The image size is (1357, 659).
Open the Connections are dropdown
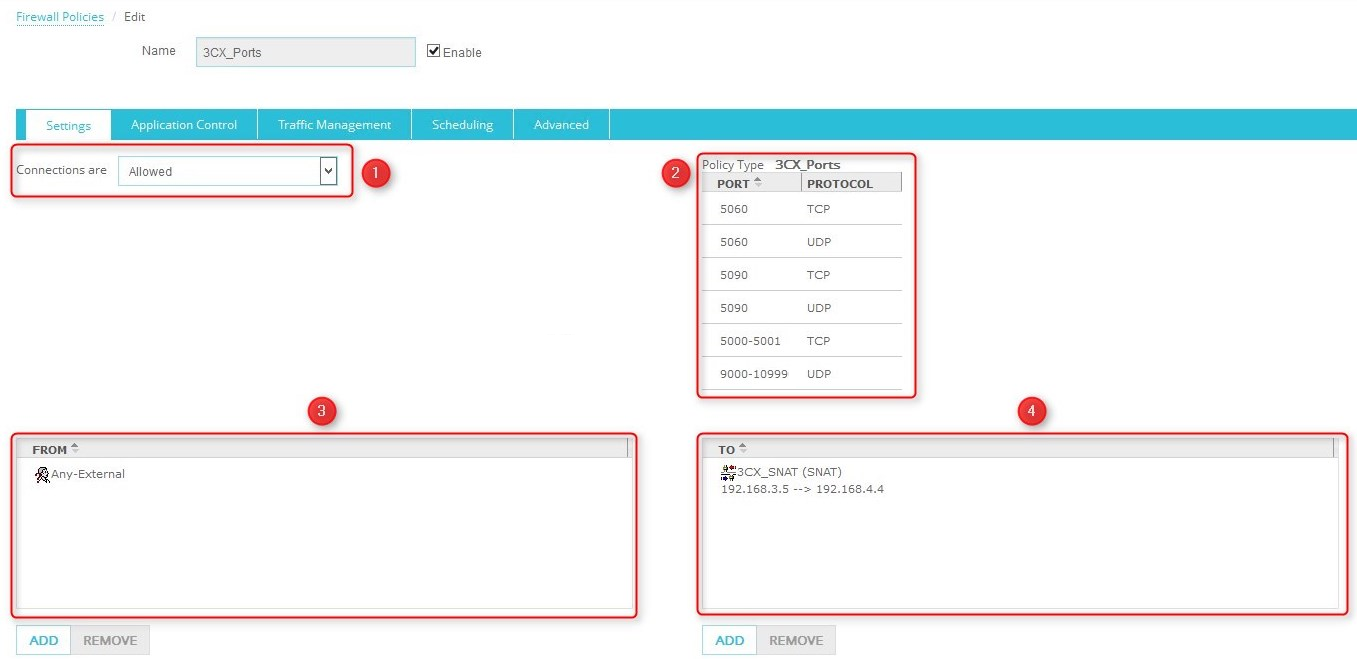point(227,171)
